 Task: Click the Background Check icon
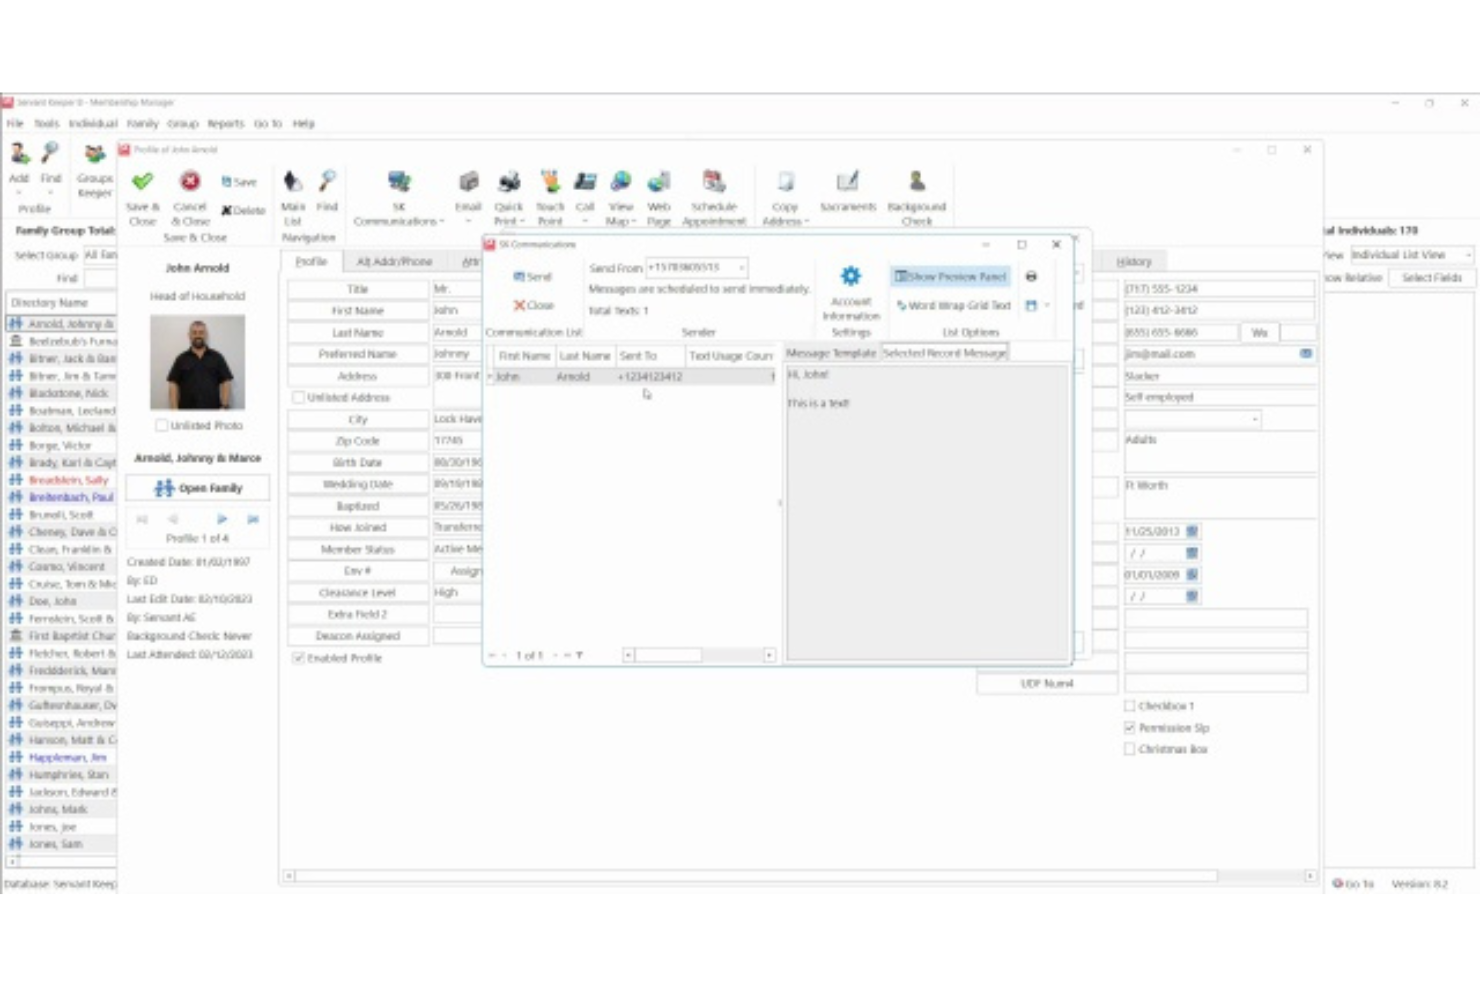[x=916, y=181]
